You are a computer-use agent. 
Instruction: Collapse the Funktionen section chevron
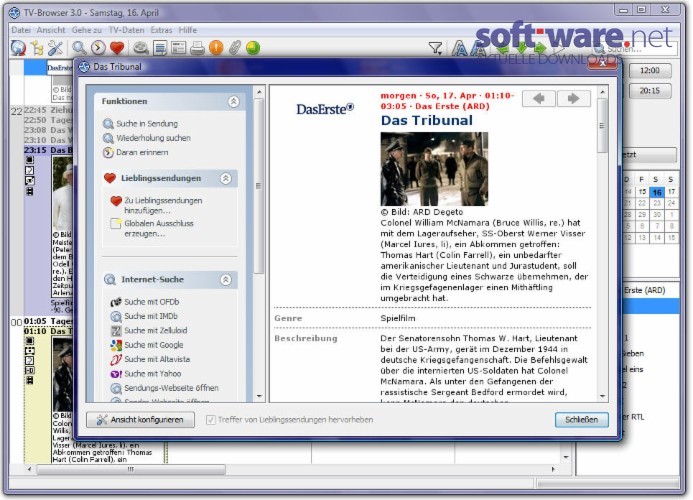point(234,101)
